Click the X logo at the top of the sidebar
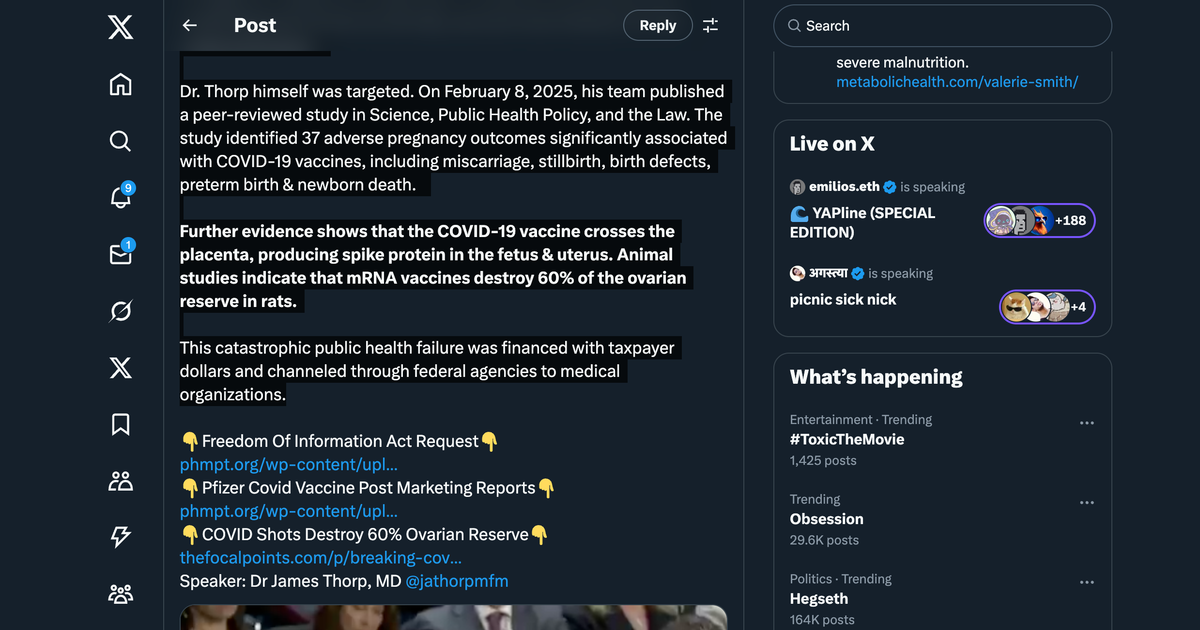This screenshot has height=630, width=1200. click(120, 26)
